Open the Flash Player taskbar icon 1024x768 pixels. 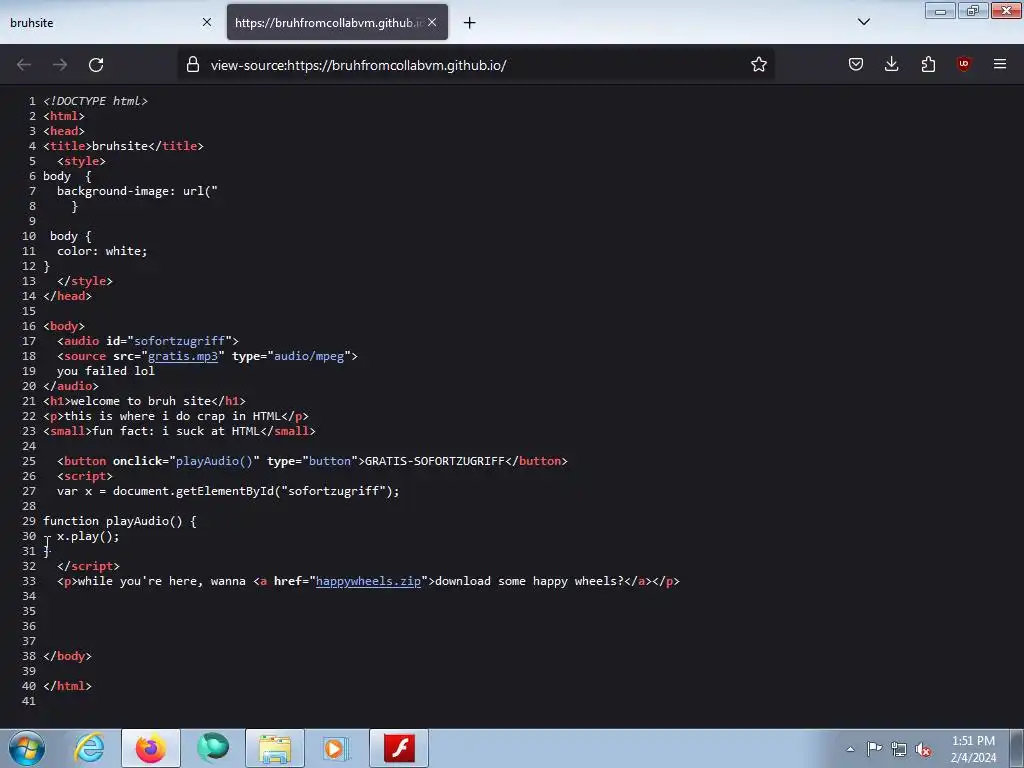[x=399, y=748]
